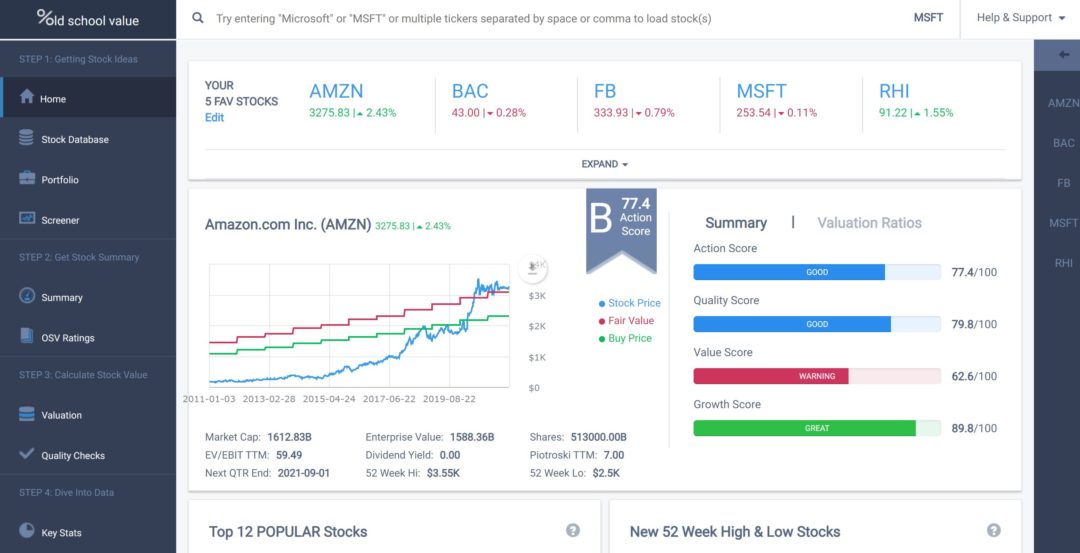Image resolution: width=1080 pixels, height=553 pixels.
Task: Open the Screener chart icon
Action: [27, 218]
